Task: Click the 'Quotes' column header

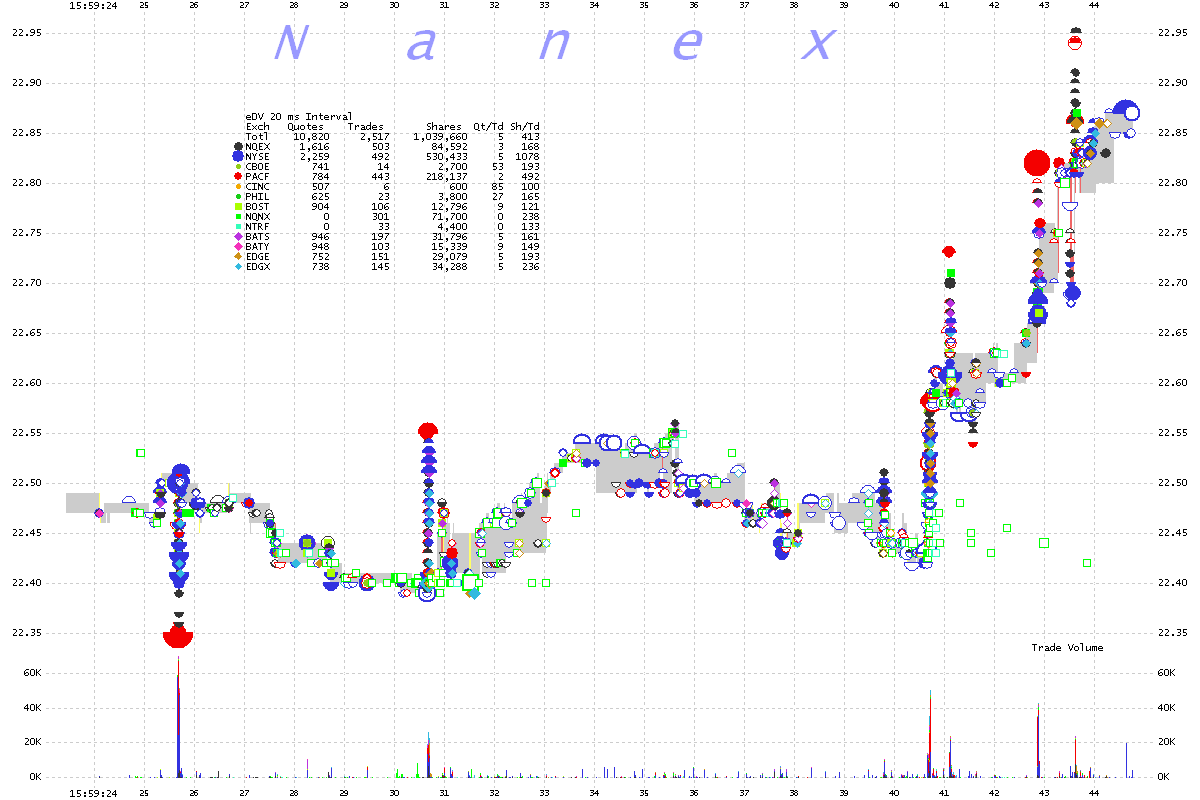Action: click(x=305, y=126)
